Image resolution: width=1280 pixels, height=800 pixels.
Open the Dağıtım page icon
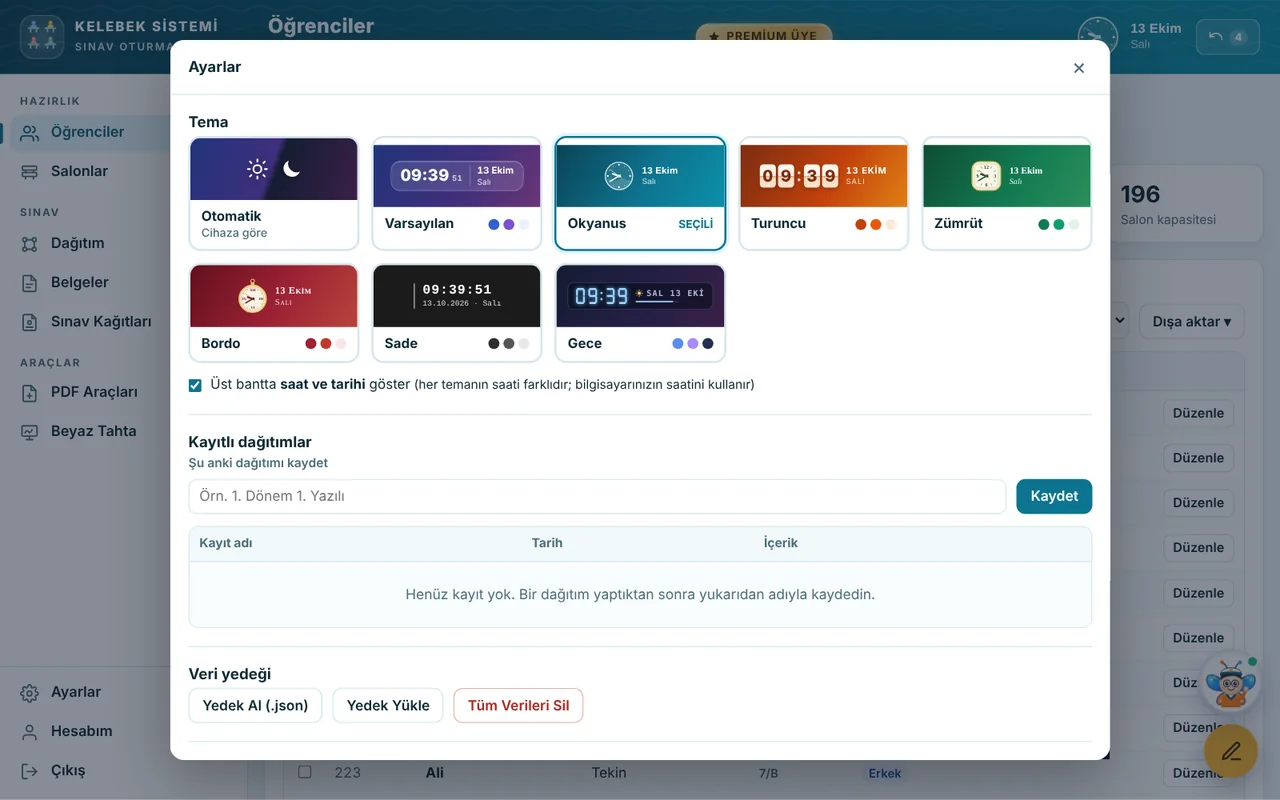[30, 243]
